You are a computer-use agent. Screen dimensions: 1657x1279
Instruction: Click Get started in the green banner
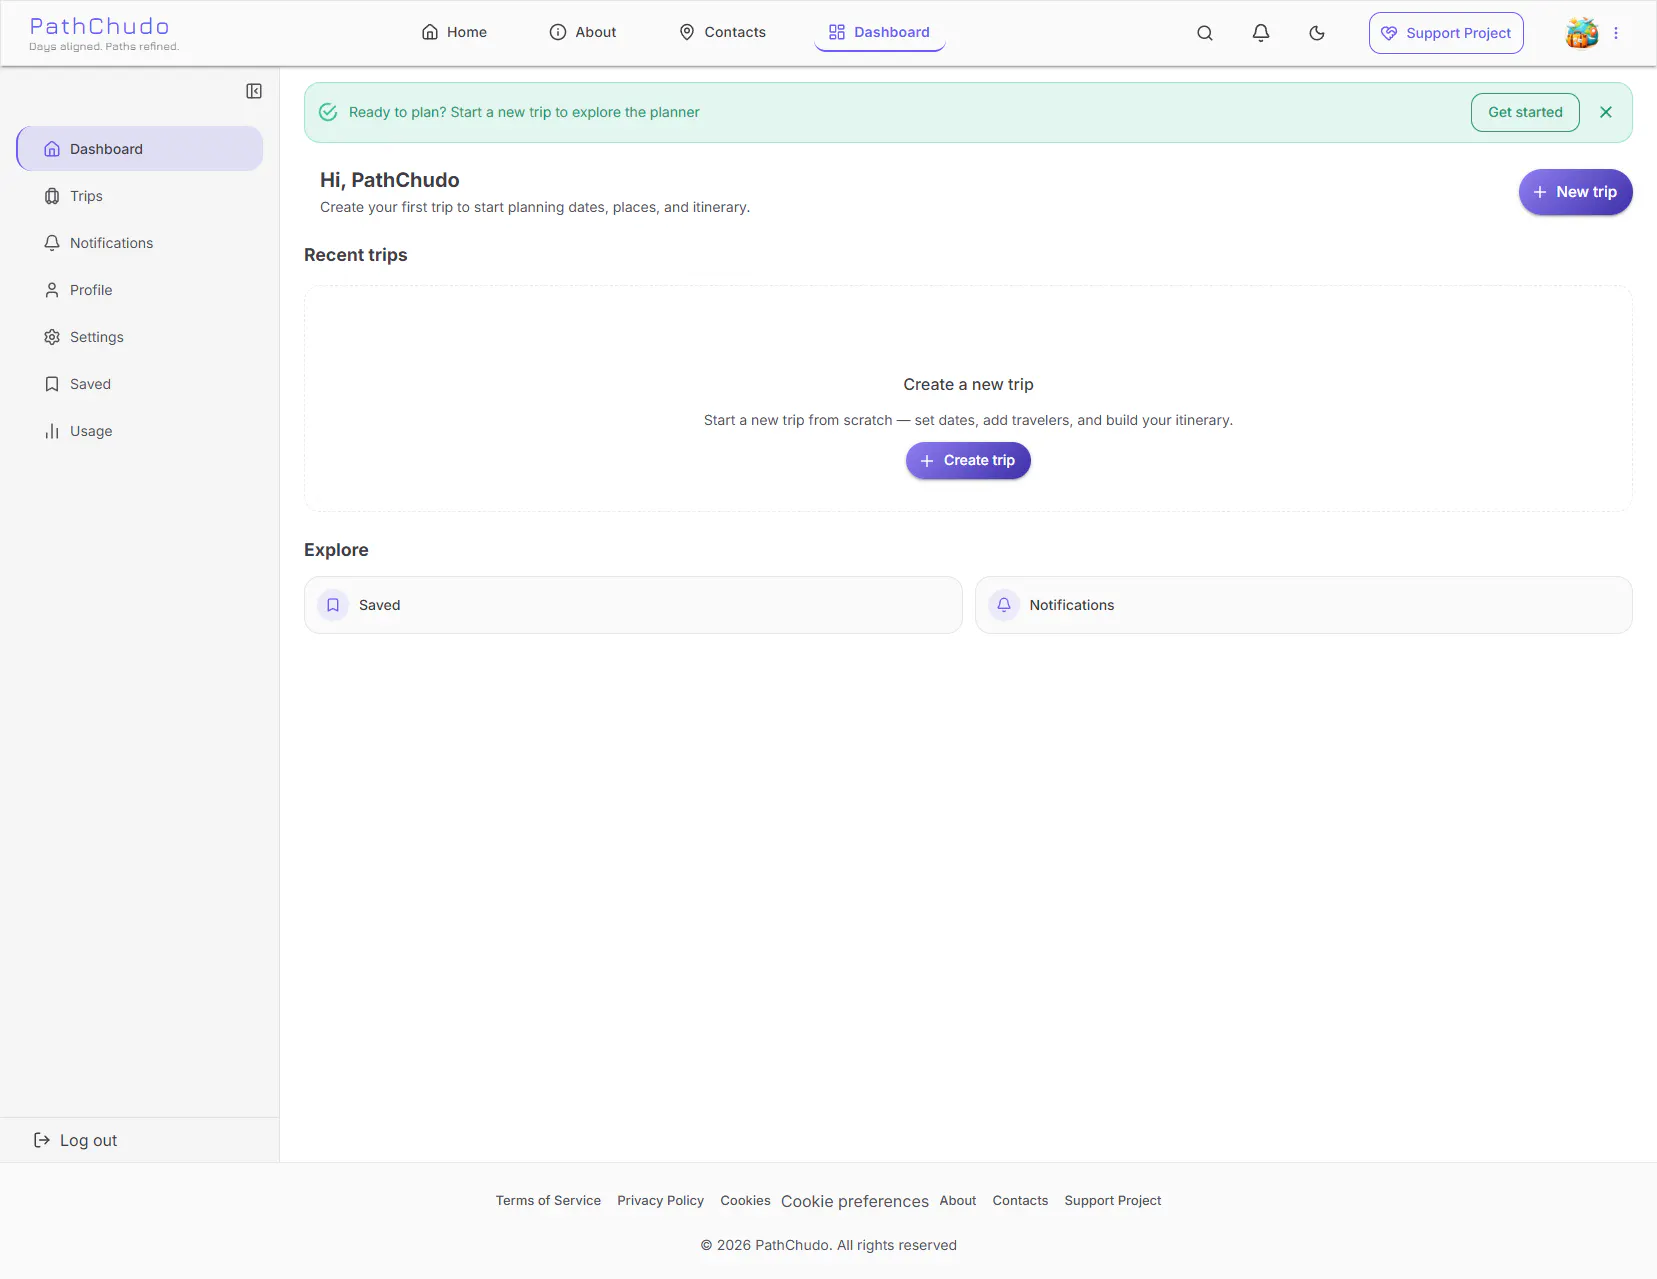(1525, 112)
